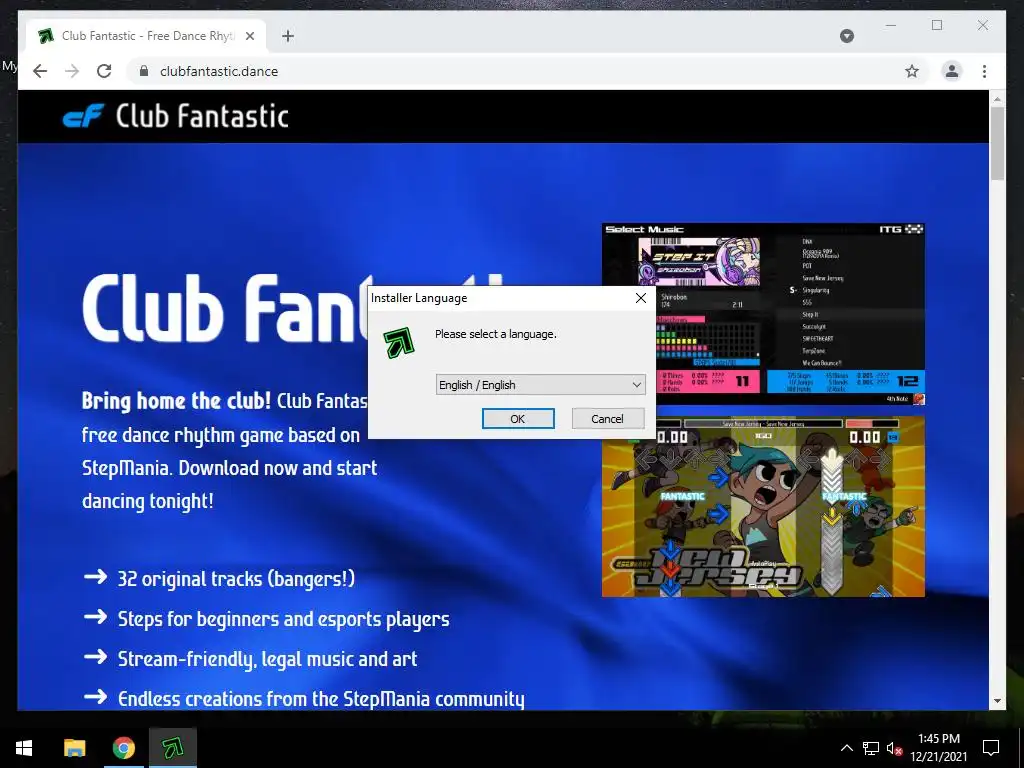1024x768 pixels.
Task: Select the Club Fantastic browser tab
Action: [x=146, y=36]
